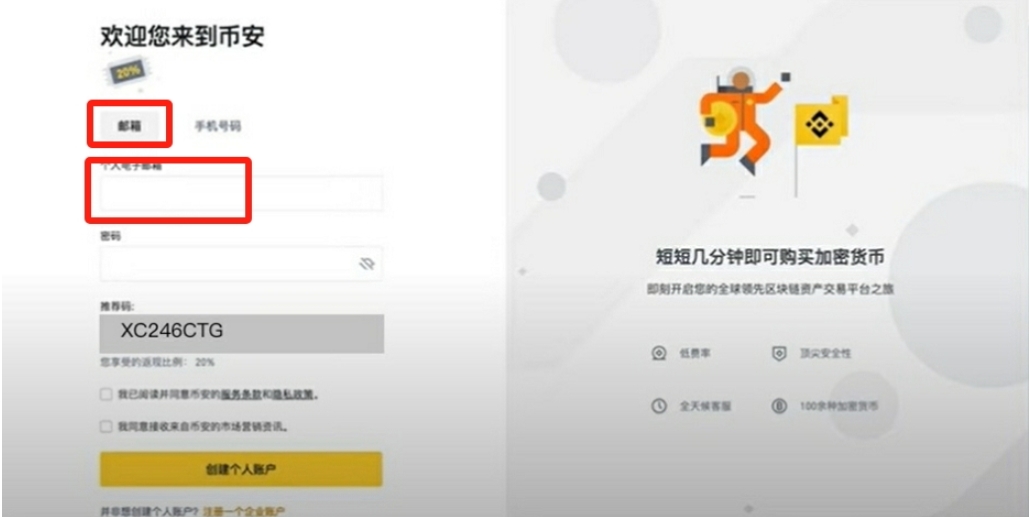Click the 顶尖安全性 shield icon
The image size is (1030, 517).
click(x=778, y=353)
